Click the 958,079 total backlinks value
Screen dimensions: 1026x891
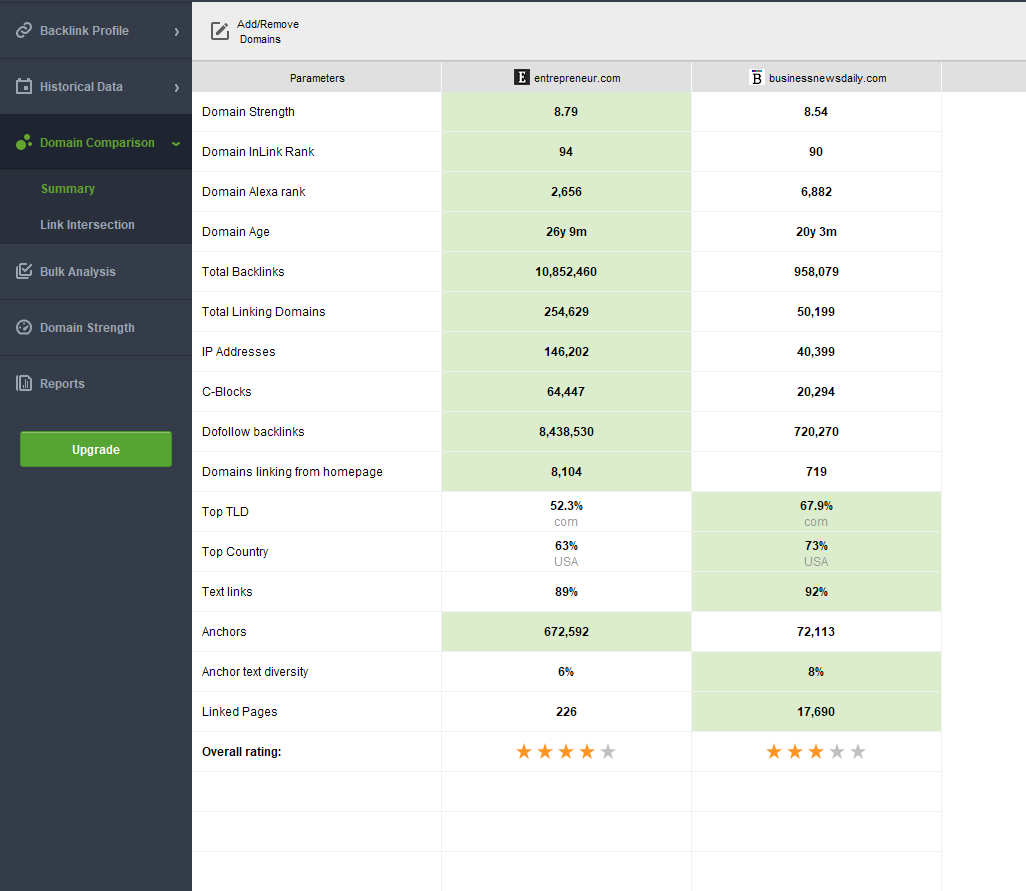pyautogui.click(x=816, y=271)
